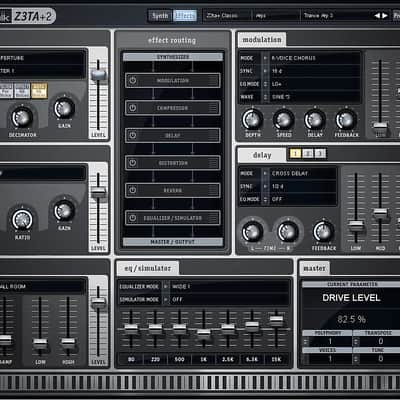Grab the Modulation module reorder grip
Viewport: 400px width, 400px height.
212,81
